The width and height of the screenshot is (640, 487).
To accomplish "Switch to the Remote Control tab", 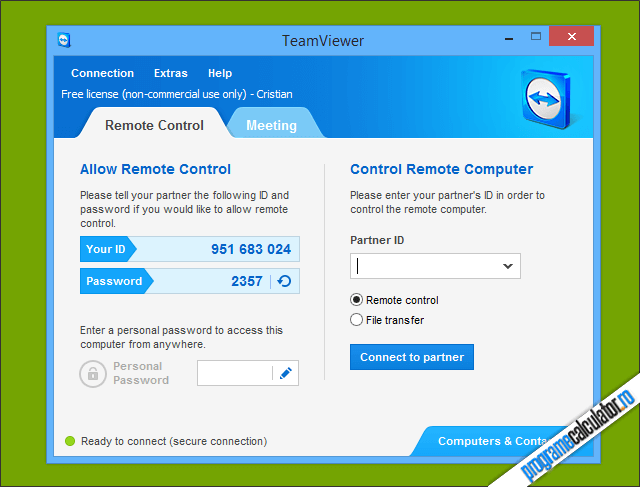I will point(154,125).
